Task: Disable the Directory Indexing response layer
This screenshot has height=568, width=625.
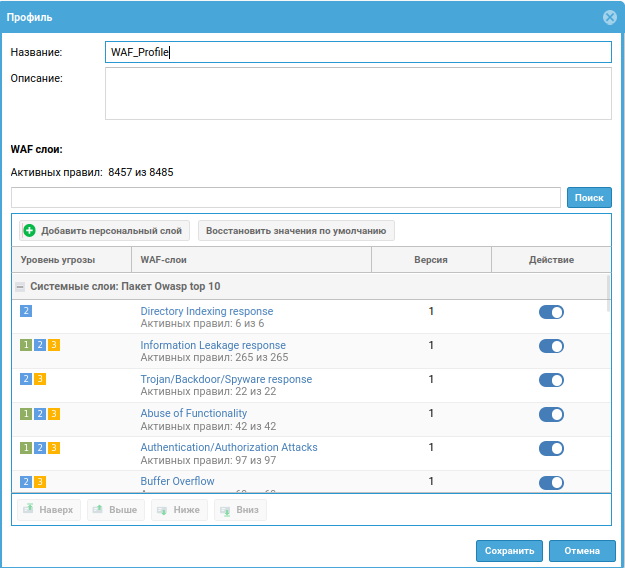Action: [551, 312]
